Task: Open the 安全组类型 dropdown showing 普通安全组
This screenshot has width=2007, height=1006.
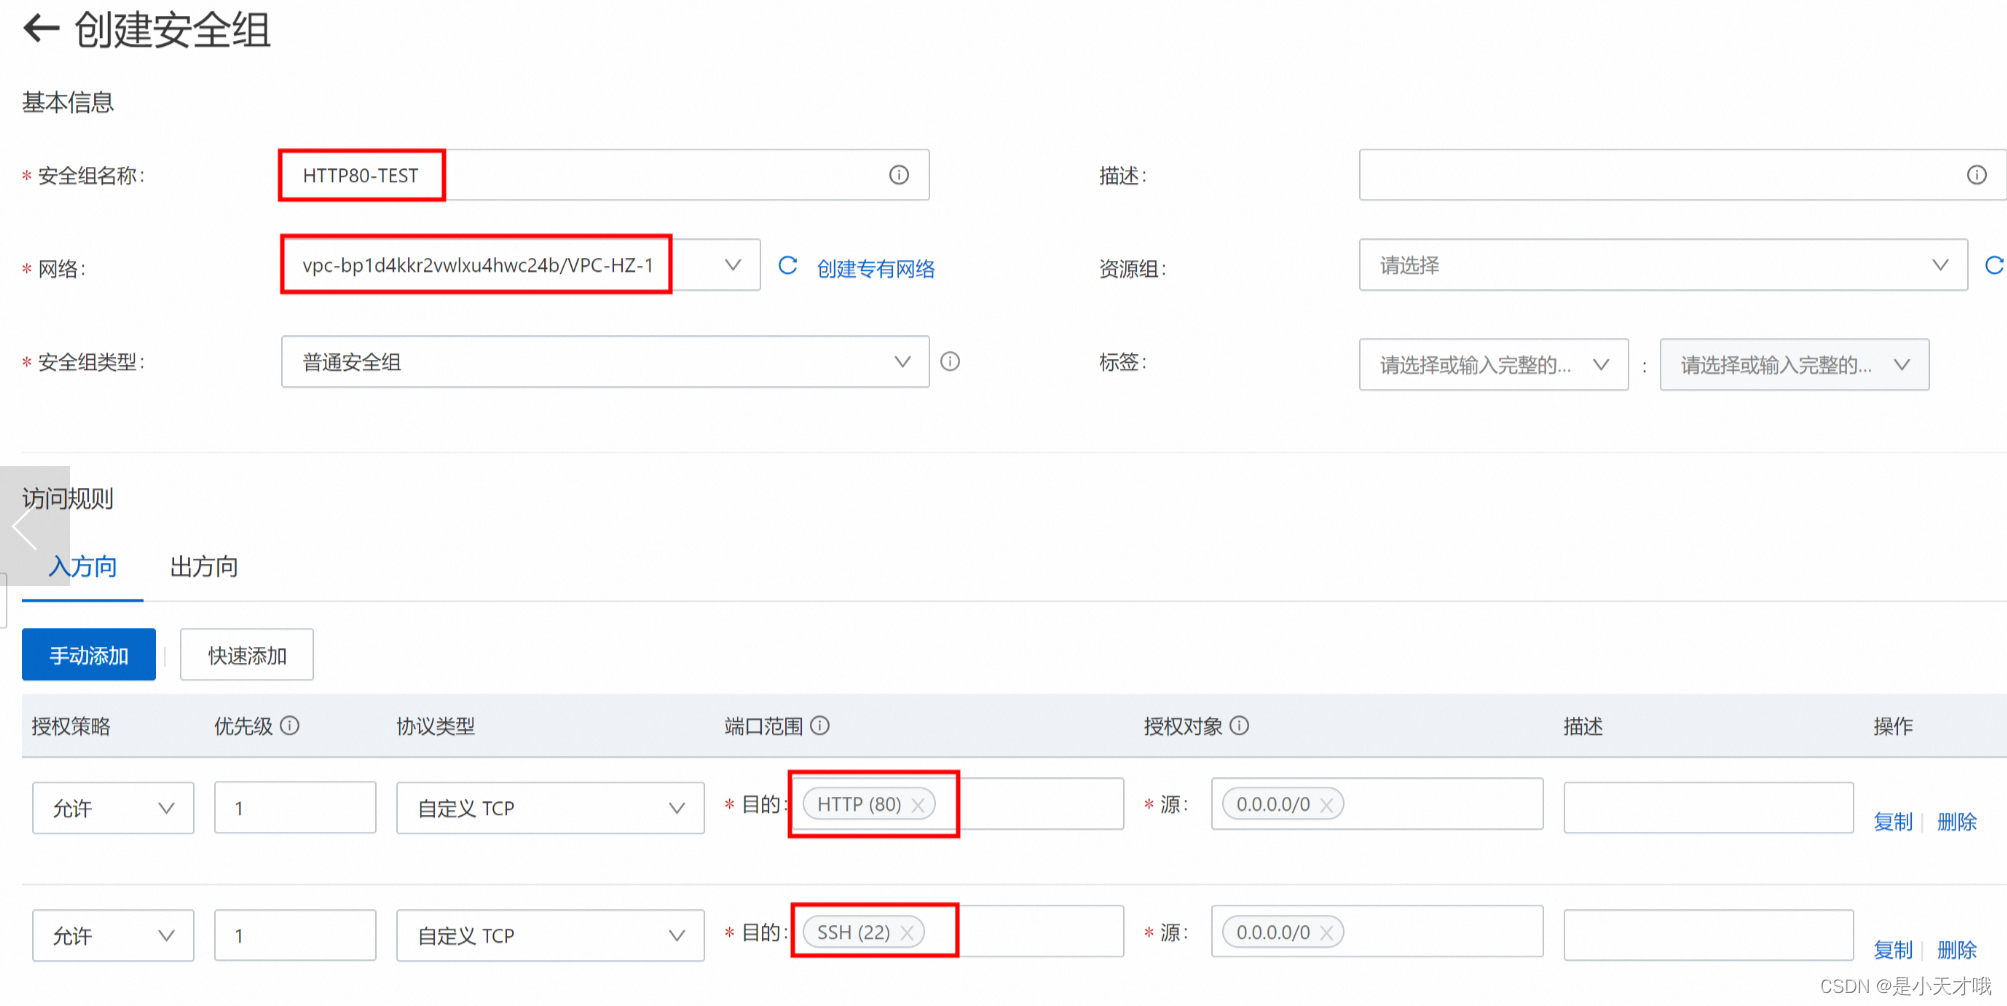Action: tap(605, 362)
